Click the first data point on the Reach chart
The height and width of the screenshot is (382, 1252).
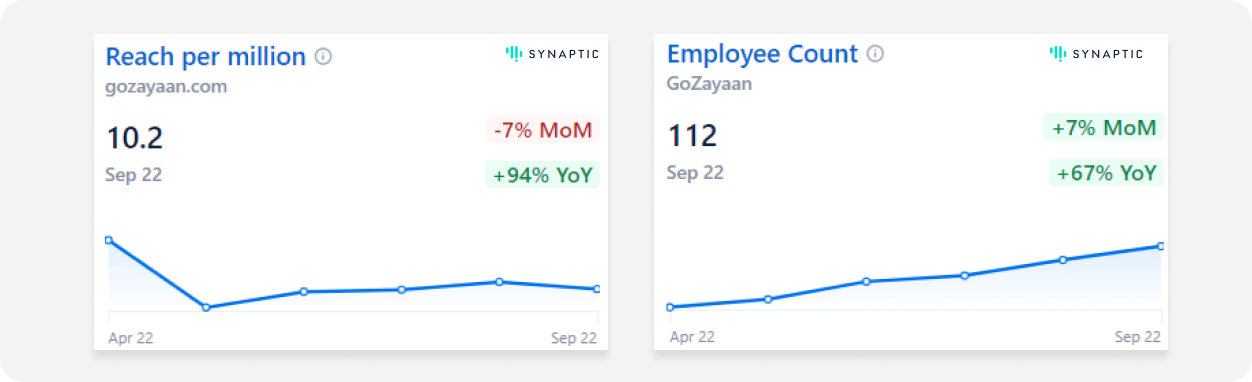pyautogui.click(x=108, y=240)
